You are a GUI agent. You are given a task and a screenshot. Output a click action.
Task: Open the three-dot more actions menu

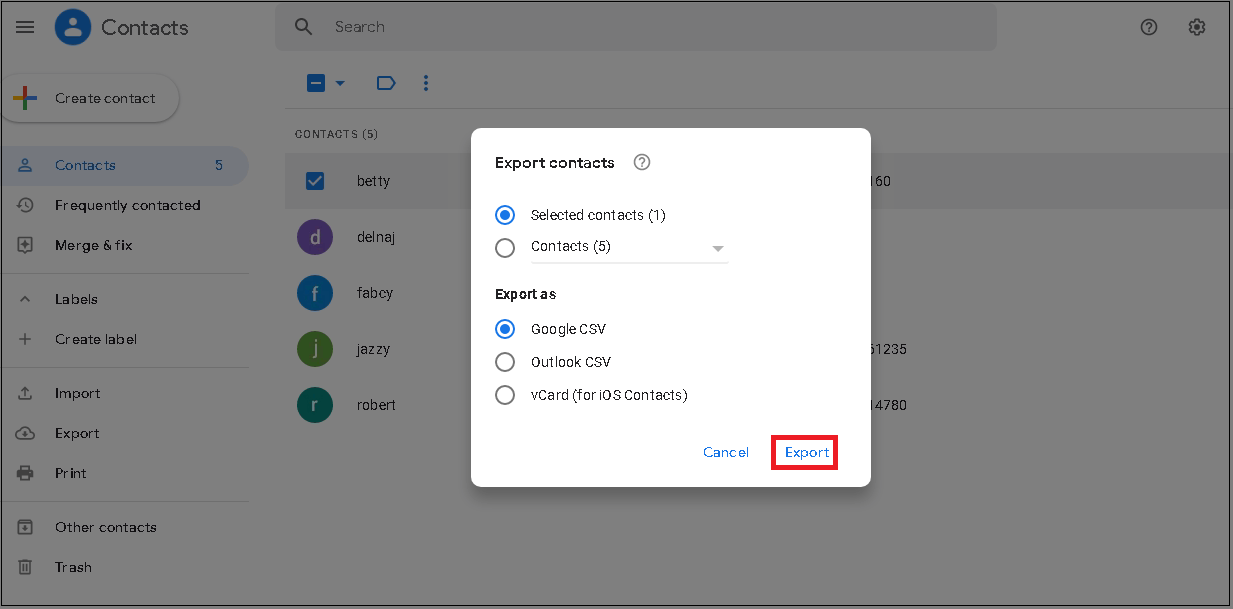426,83
